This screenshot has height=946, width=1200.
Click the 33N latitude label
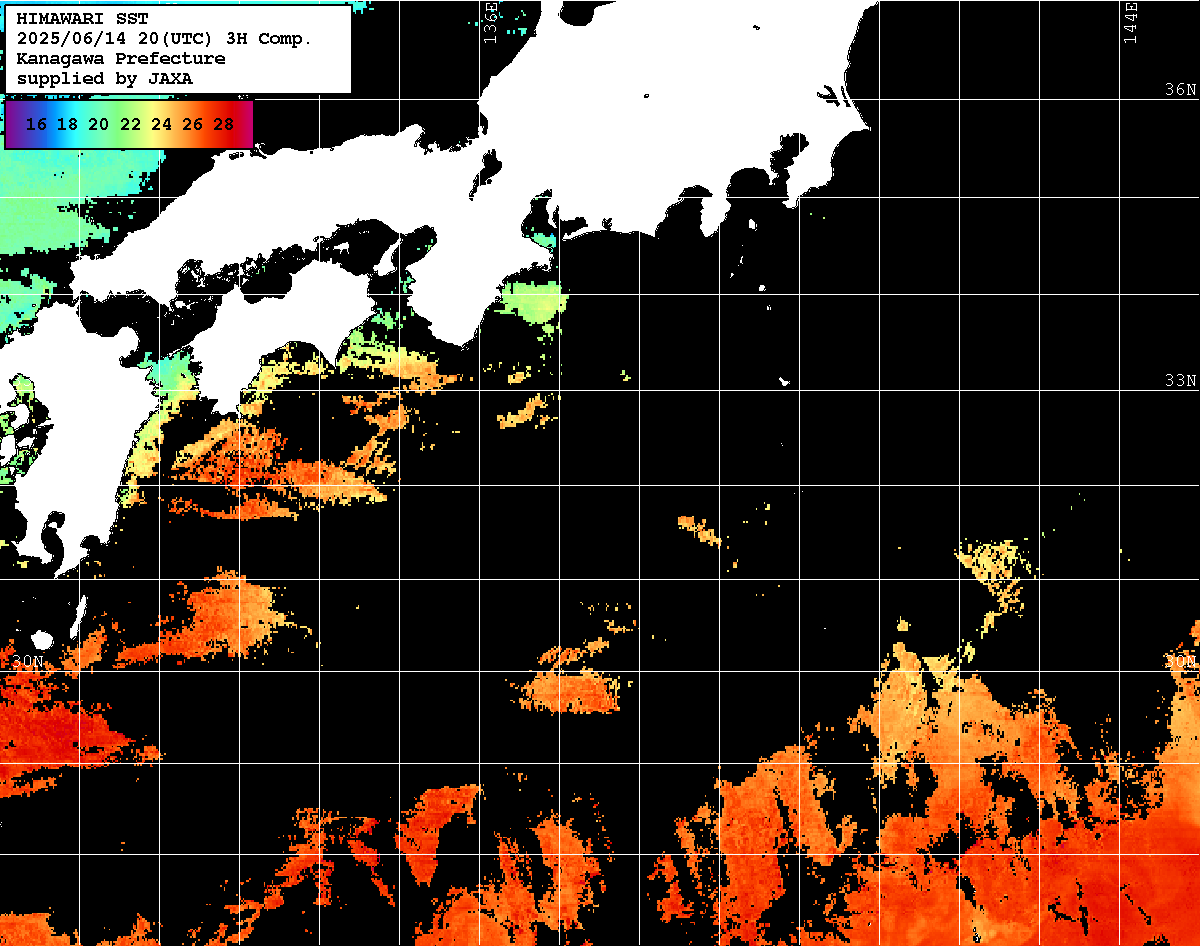[1181, 381]
